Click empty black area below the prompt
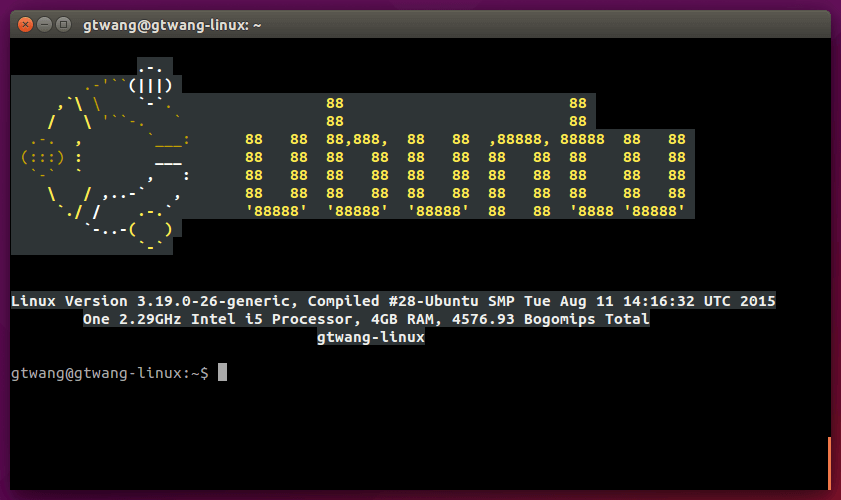The height and width of the screenshot is (500, 841). tap(420, 440)
